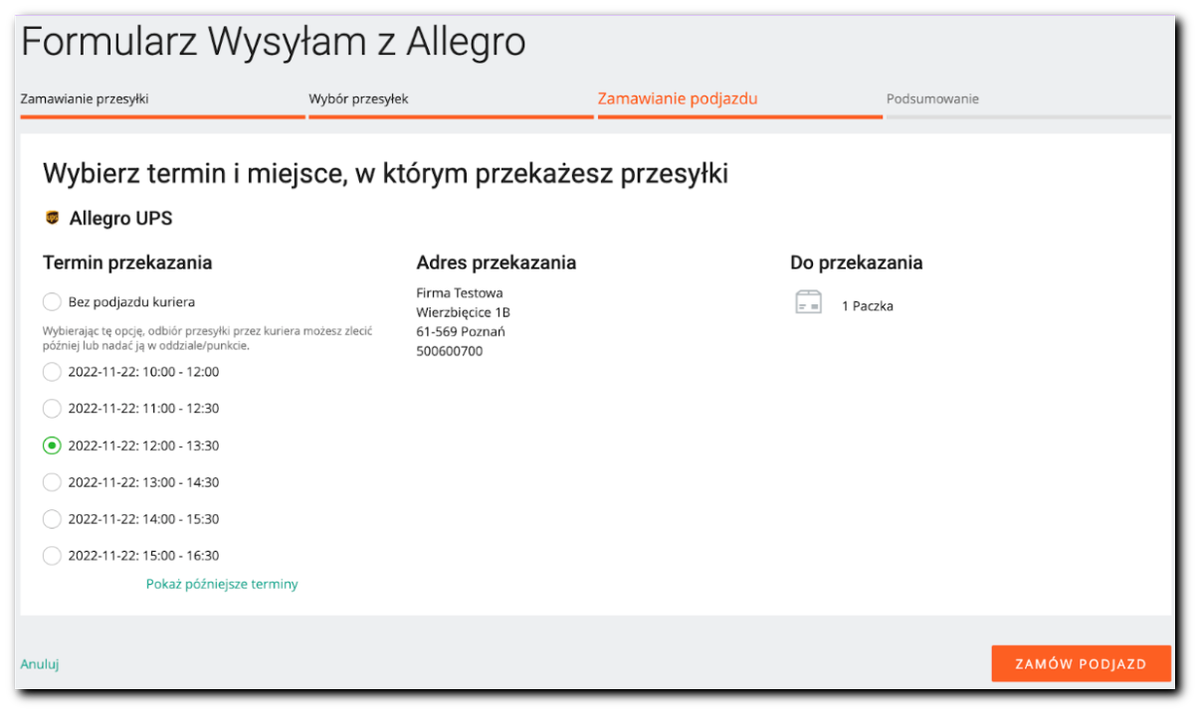
Task: Click the phone number 500600700
Action: point(449,351)
